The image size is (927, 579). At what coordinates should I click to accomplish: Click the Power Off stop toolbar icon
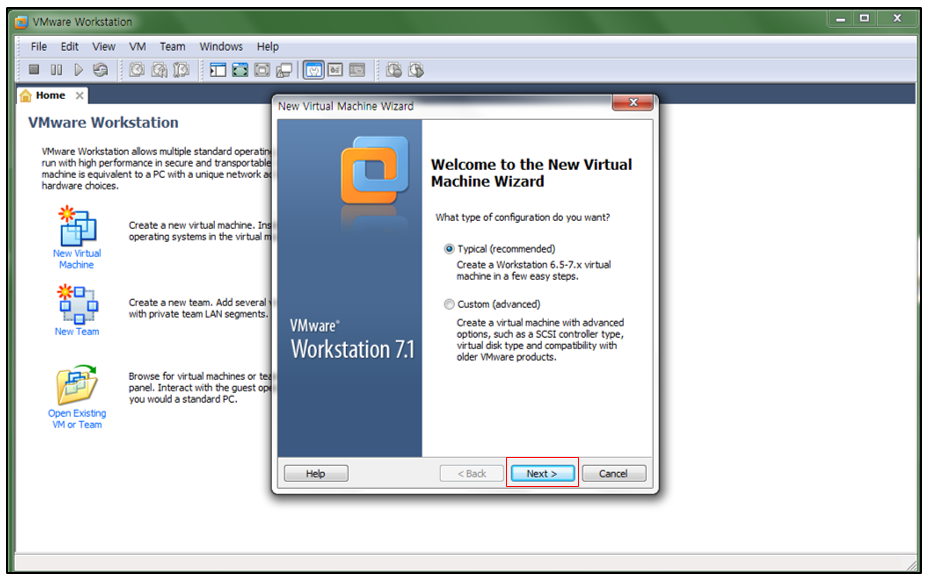34,70
